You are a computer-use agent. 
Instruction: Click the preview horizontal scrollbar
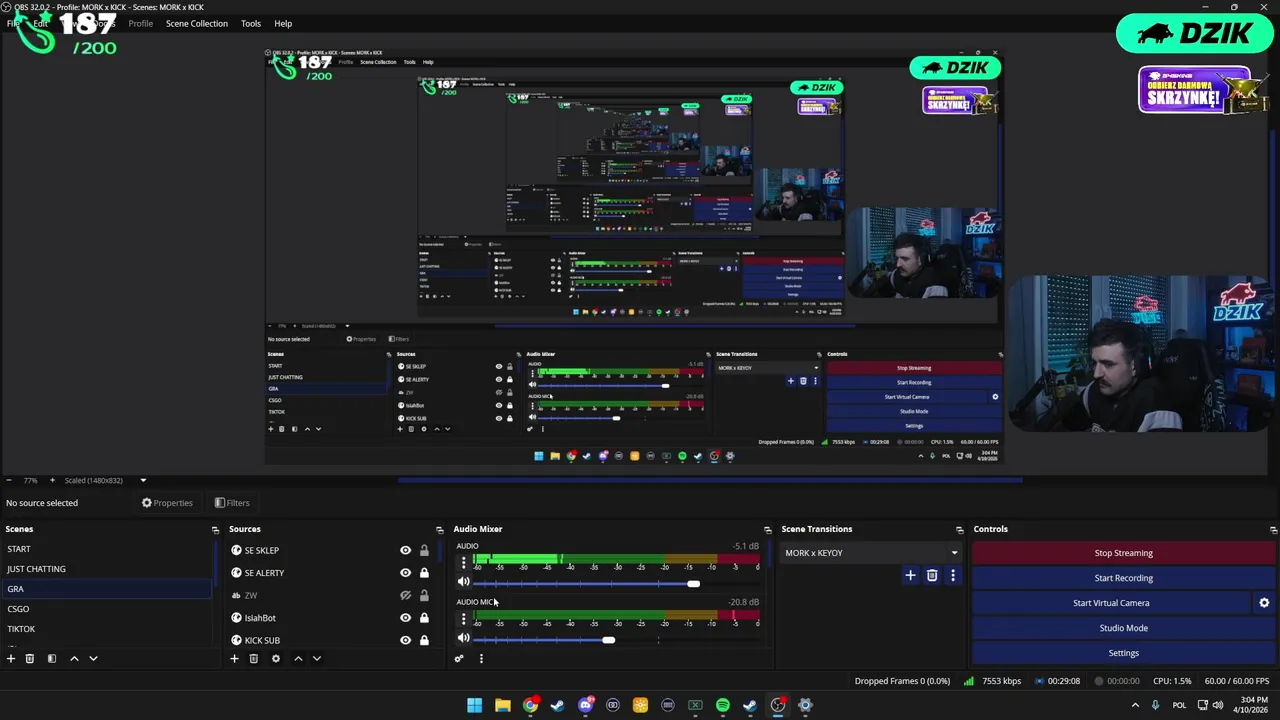710,480
